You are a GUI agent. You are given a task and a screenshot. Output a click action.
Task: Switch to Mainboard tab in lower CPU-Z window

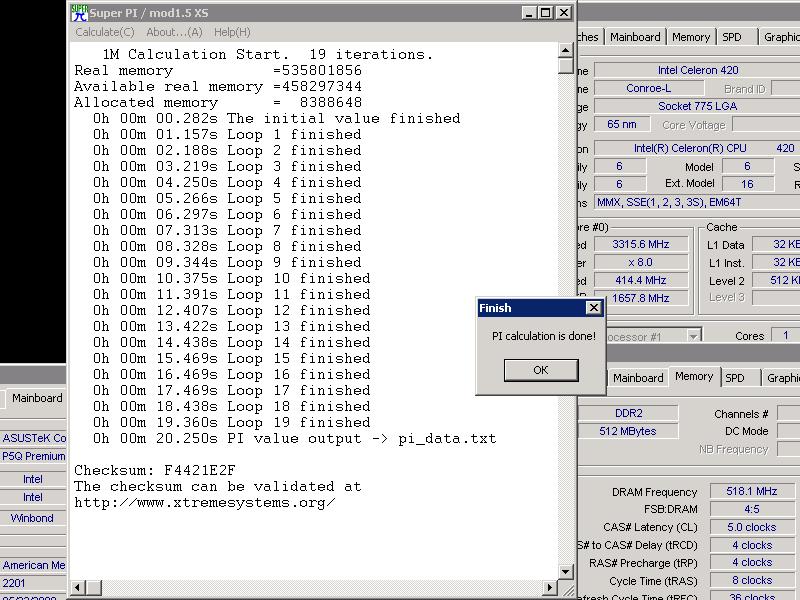point(638,378)
